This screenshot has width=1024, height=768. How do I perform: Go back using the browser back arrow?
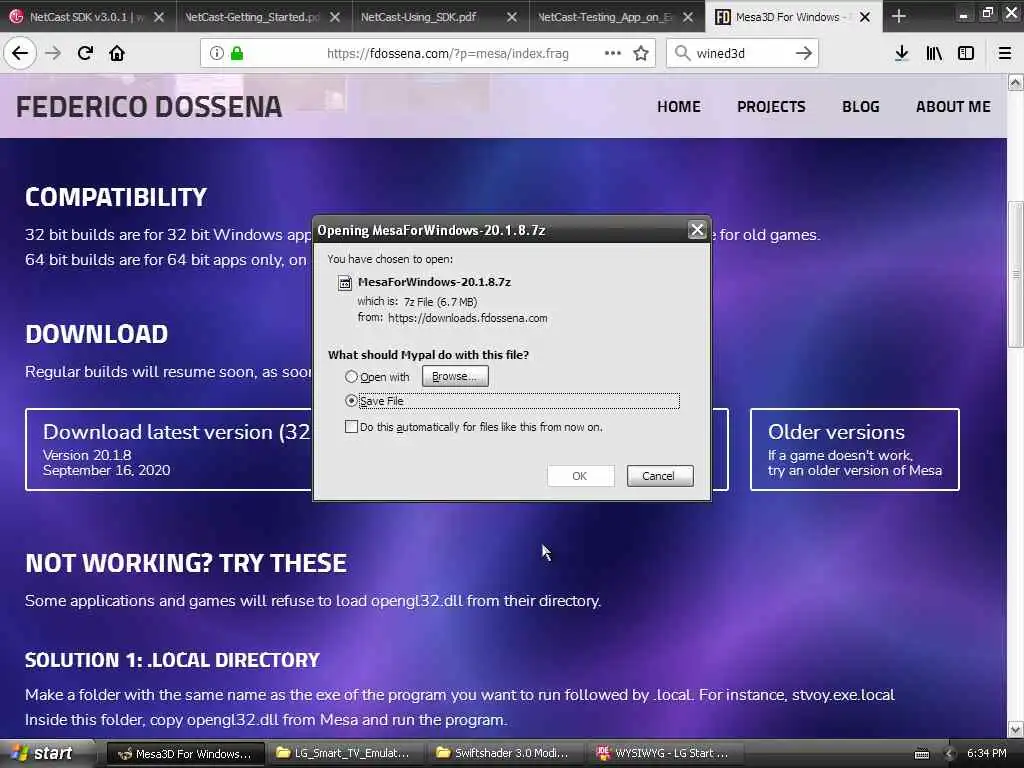(20, 53)
